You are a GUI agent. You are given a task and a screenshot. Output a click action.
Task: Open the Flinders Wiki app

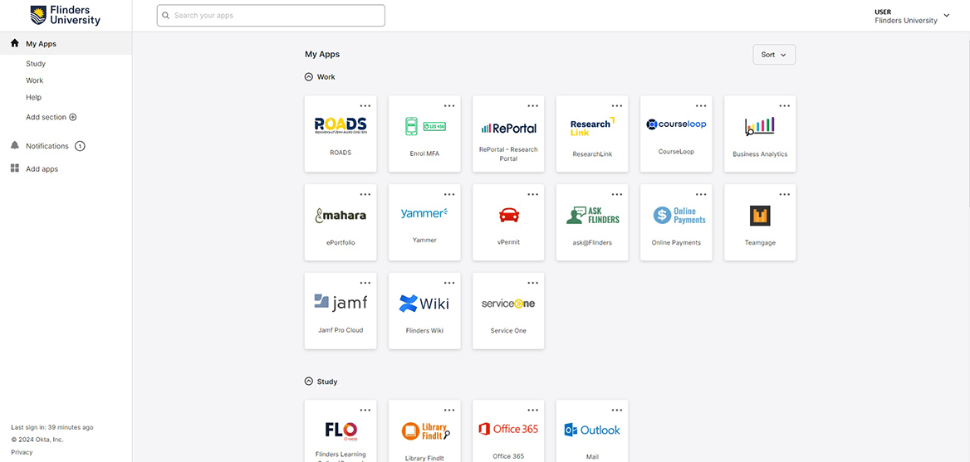click(424, 310)
